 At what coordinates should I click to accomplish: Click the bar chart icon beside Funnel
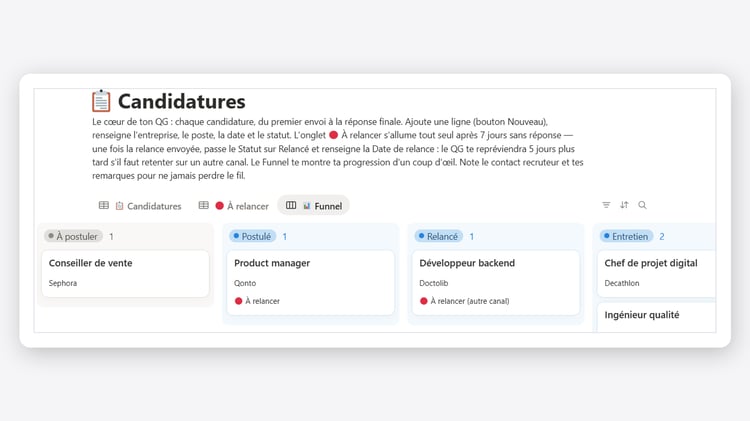click(x=307, y=206)
